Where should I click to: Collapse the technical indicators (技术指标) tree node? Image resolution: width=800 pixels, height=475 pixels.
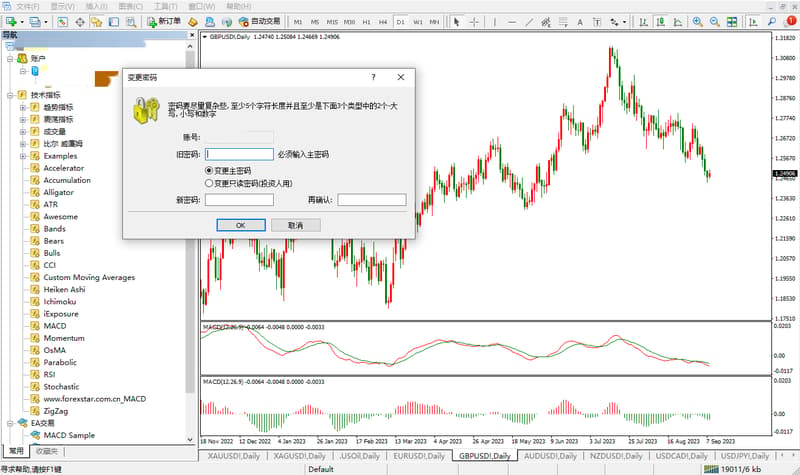(10, 95)
